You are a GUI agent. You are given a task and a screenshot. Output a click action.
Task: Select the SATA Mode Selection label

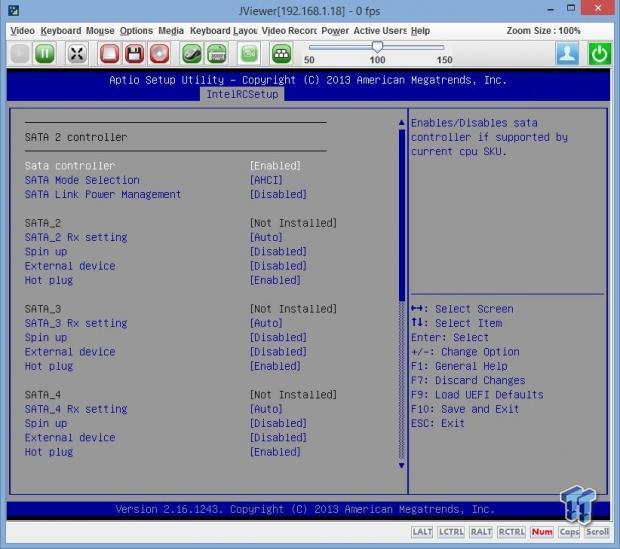[x=82, y=180]
